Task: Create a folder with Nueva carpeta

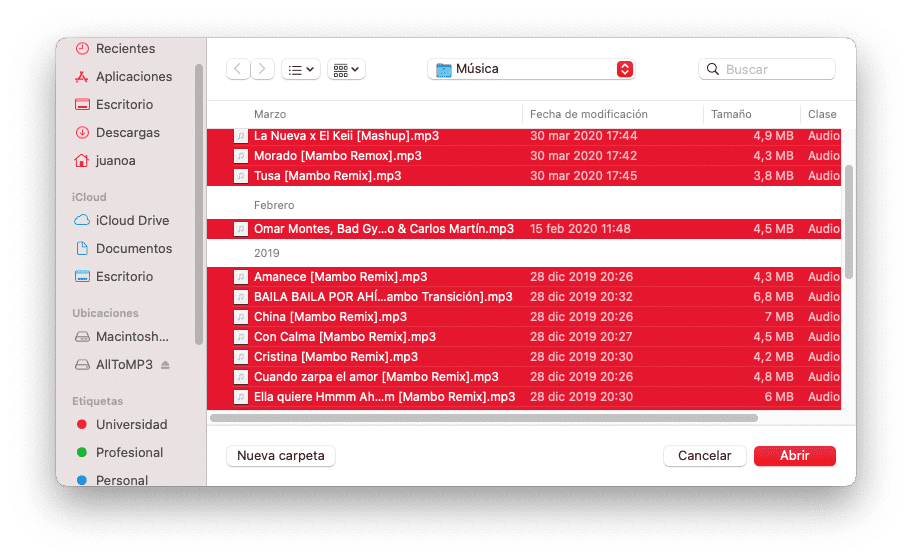Action: click(280, 456)
